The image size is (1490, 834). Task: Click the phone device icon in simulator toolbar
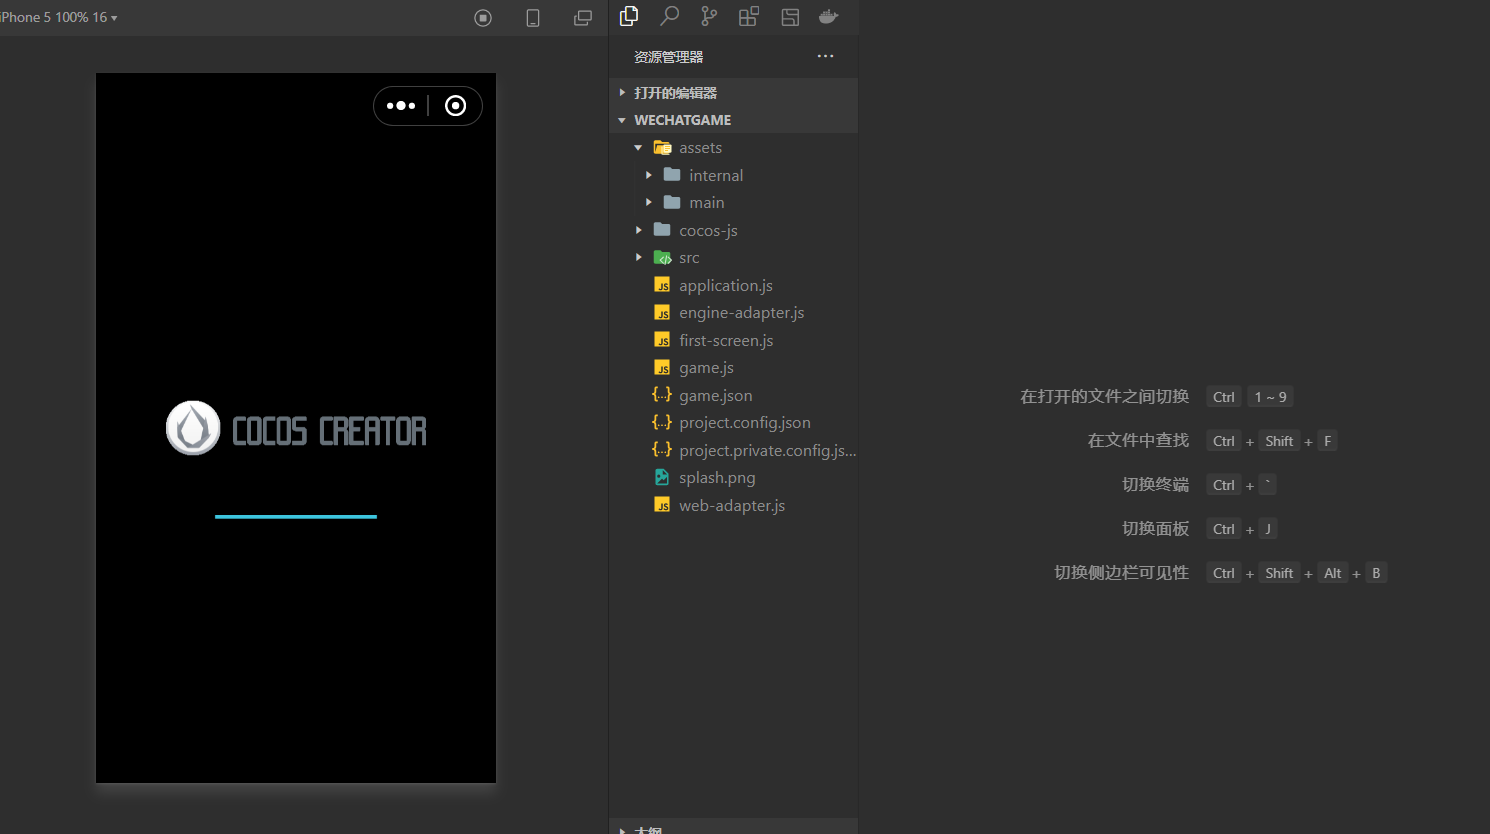533,18
